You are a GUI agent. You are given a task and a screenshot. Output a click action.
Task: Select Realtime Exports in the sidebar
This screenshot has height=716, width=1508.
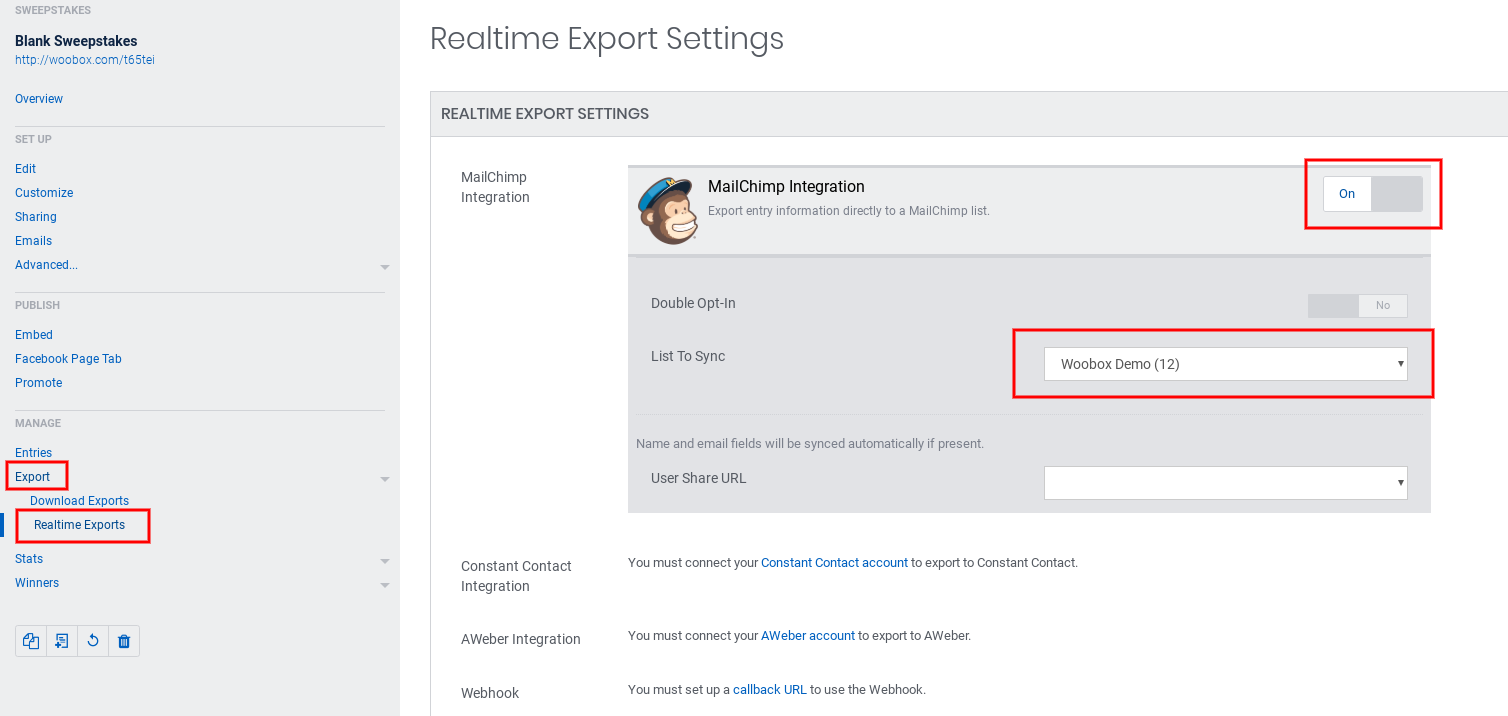(x=79, y=525)
